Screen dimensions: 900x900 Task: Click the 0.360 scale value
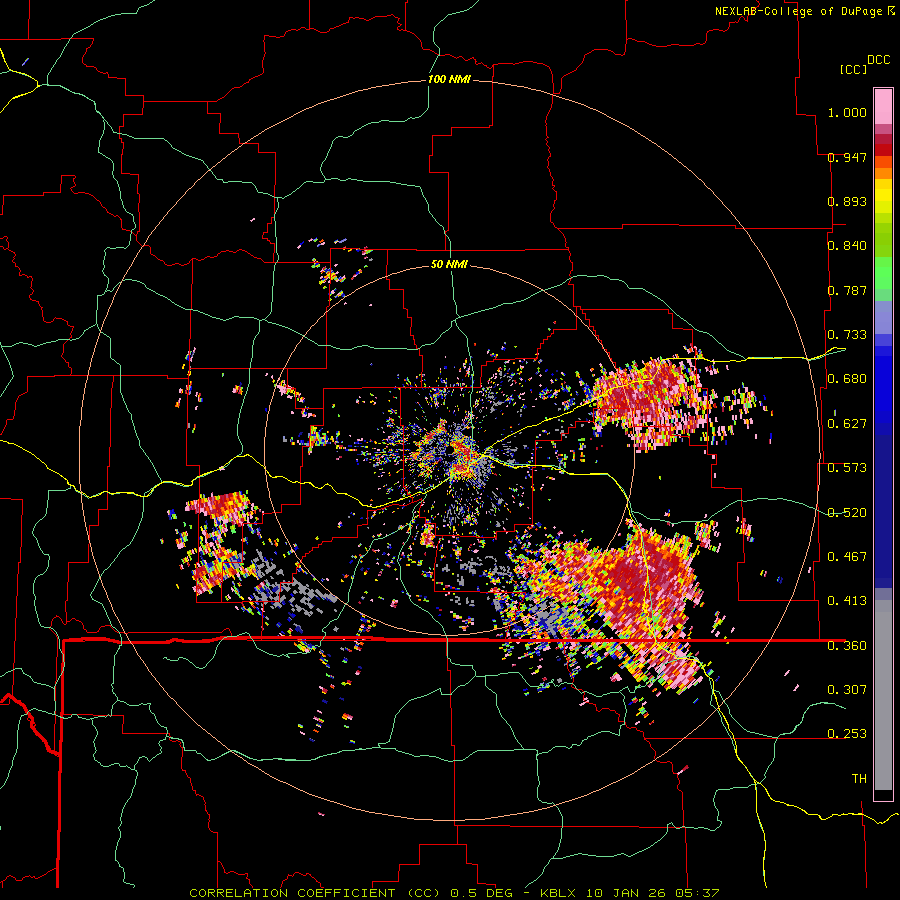coord(847,645)
